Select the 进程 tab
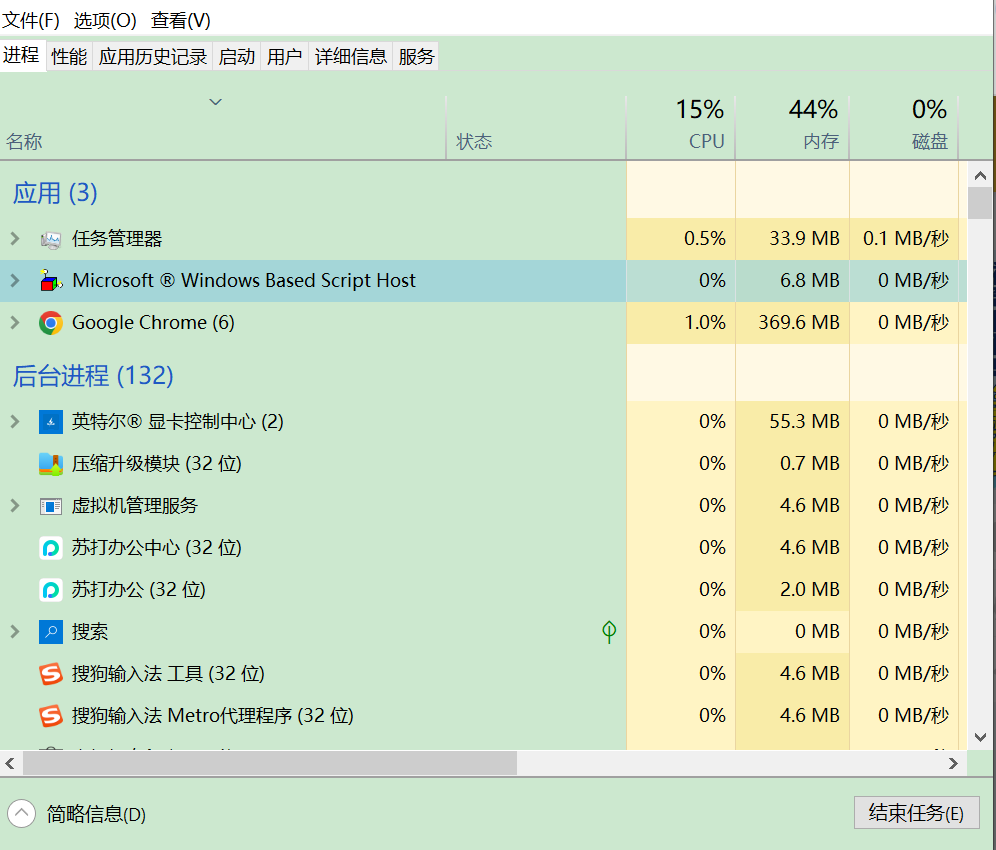 (22, 55)
